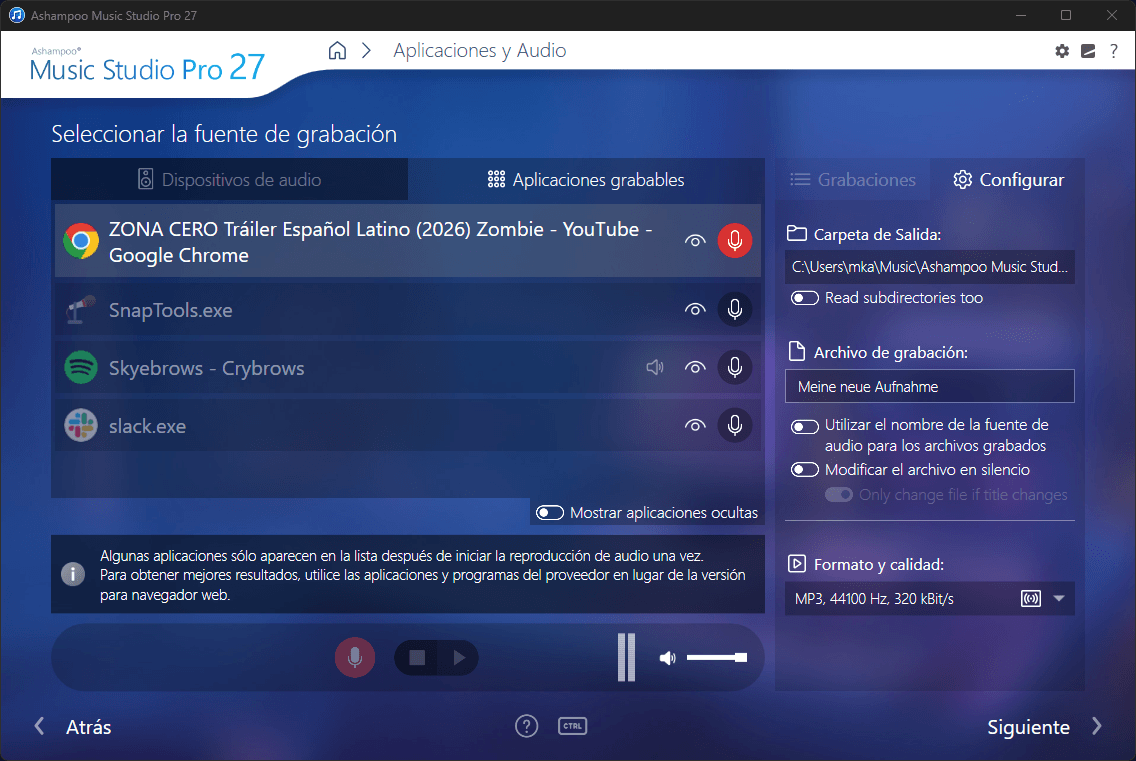Click the level meter bars
The height and width of the screenshot is (761, 1136).
point(627,657)
